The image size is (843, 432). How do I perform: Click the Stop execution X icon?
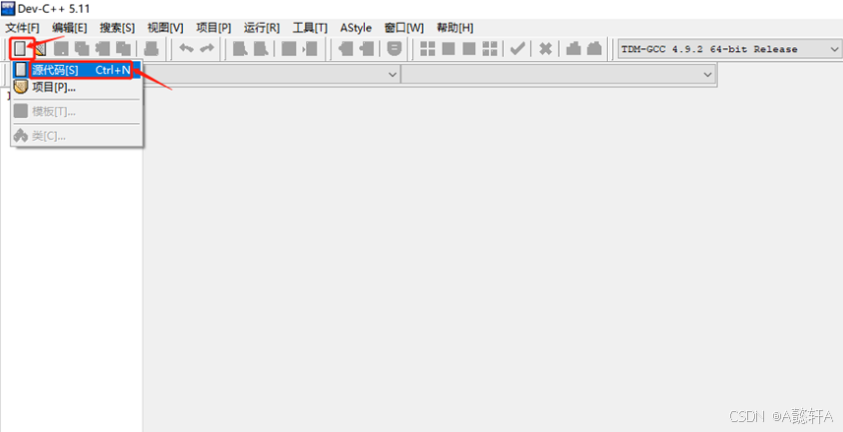pyautogui.click(x=545, y=49)
